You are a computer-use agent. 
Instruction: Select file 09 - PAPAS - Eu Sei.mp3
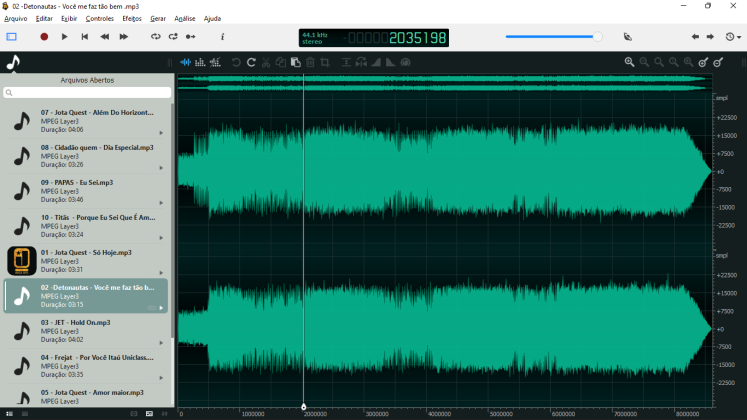pyautogui.click(x=86, y=191)
